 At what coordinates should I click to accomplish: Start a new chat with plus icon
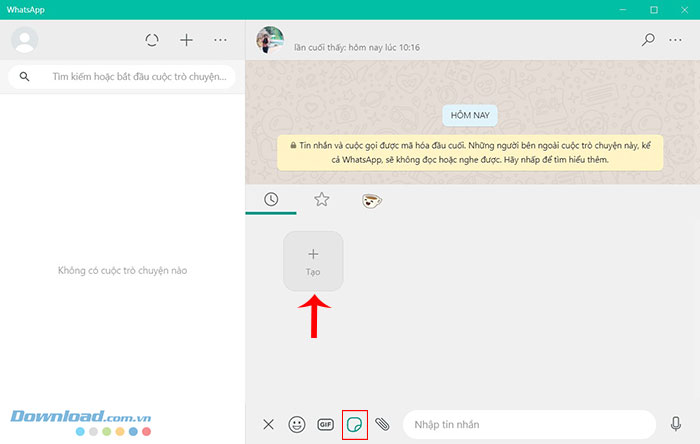[186, 40]
